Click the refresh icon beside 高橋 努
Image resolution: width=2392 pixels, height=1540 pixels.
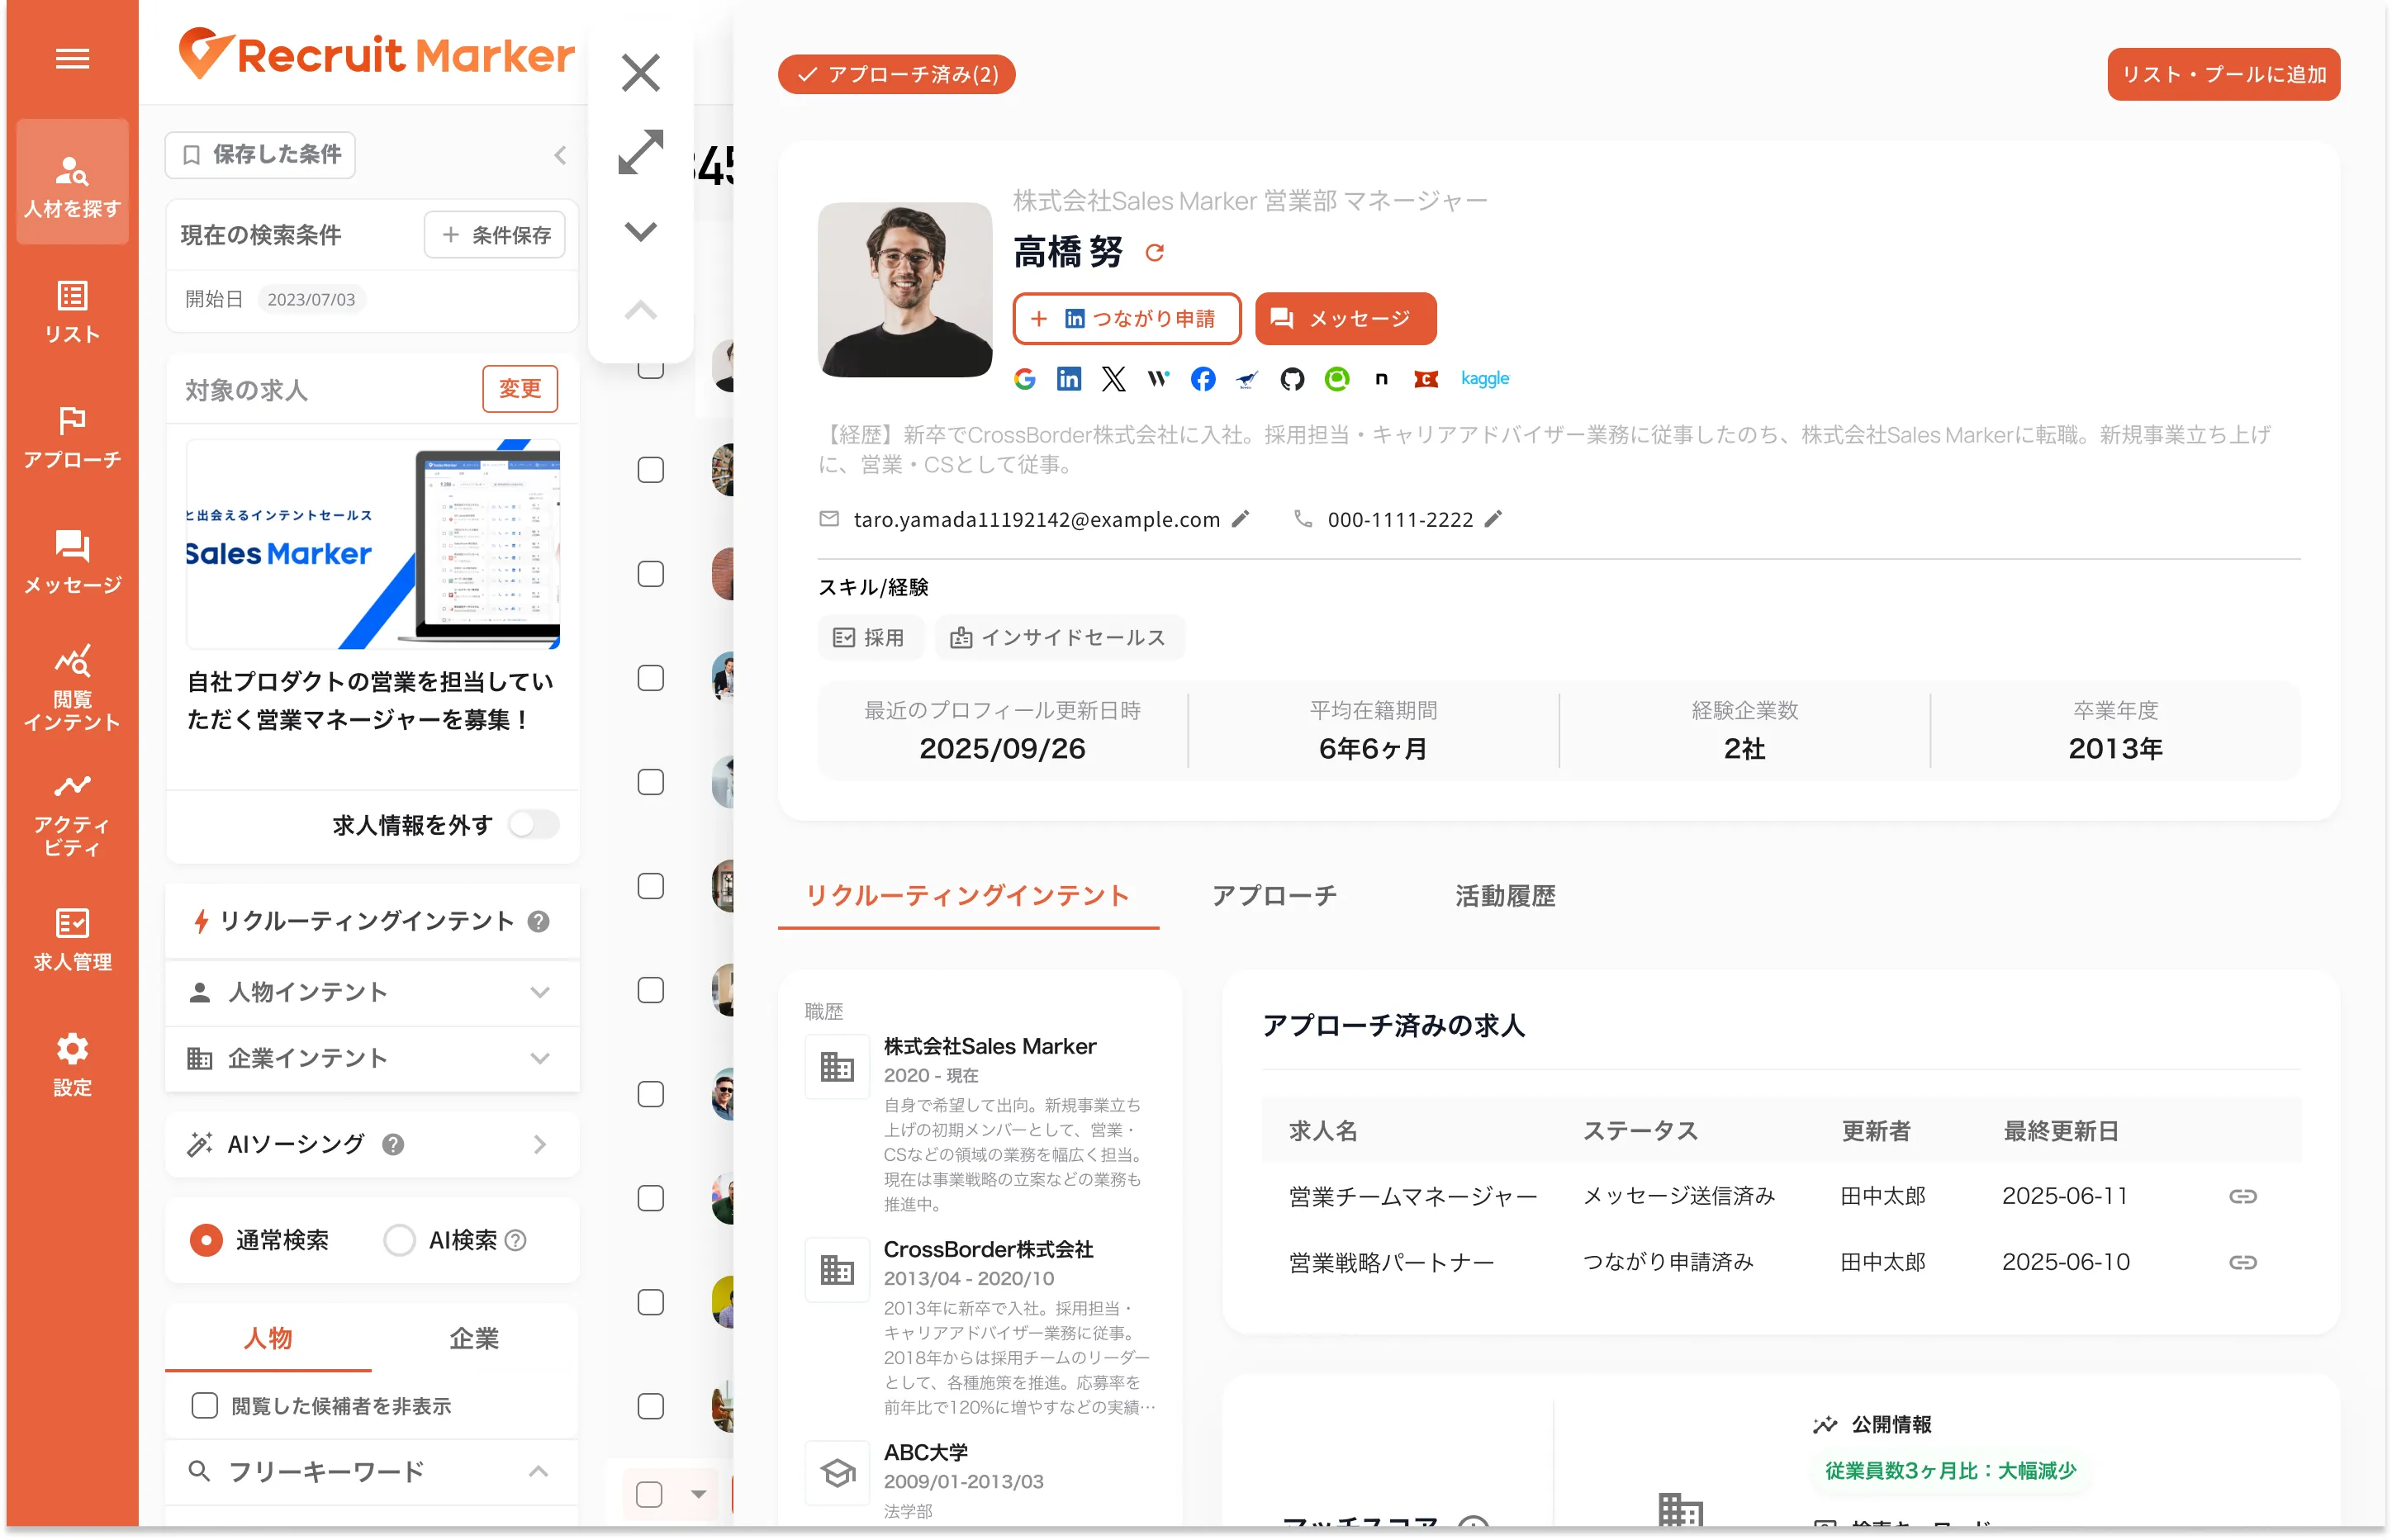[1155, 253]
